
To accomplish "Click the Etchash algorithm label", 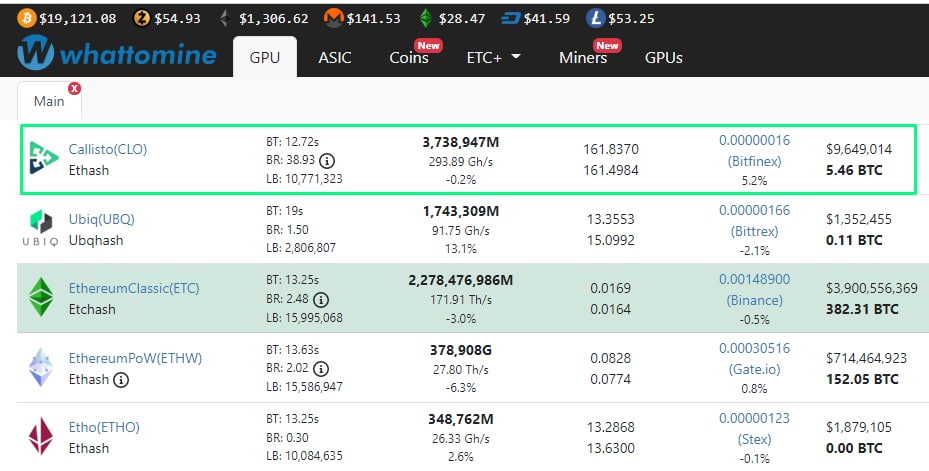I will [x=92, y=309].
